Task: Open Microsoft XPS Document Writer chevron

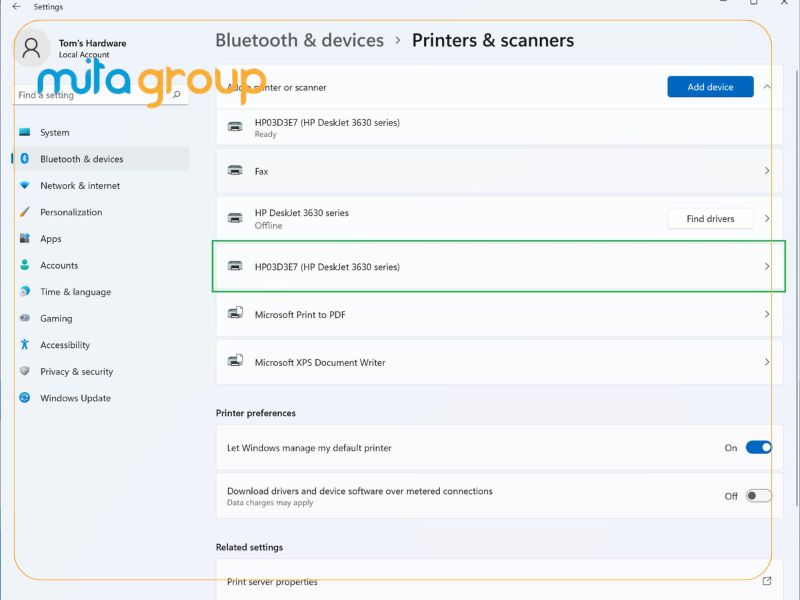Action: pyautogui.click(x=766, y=362)
